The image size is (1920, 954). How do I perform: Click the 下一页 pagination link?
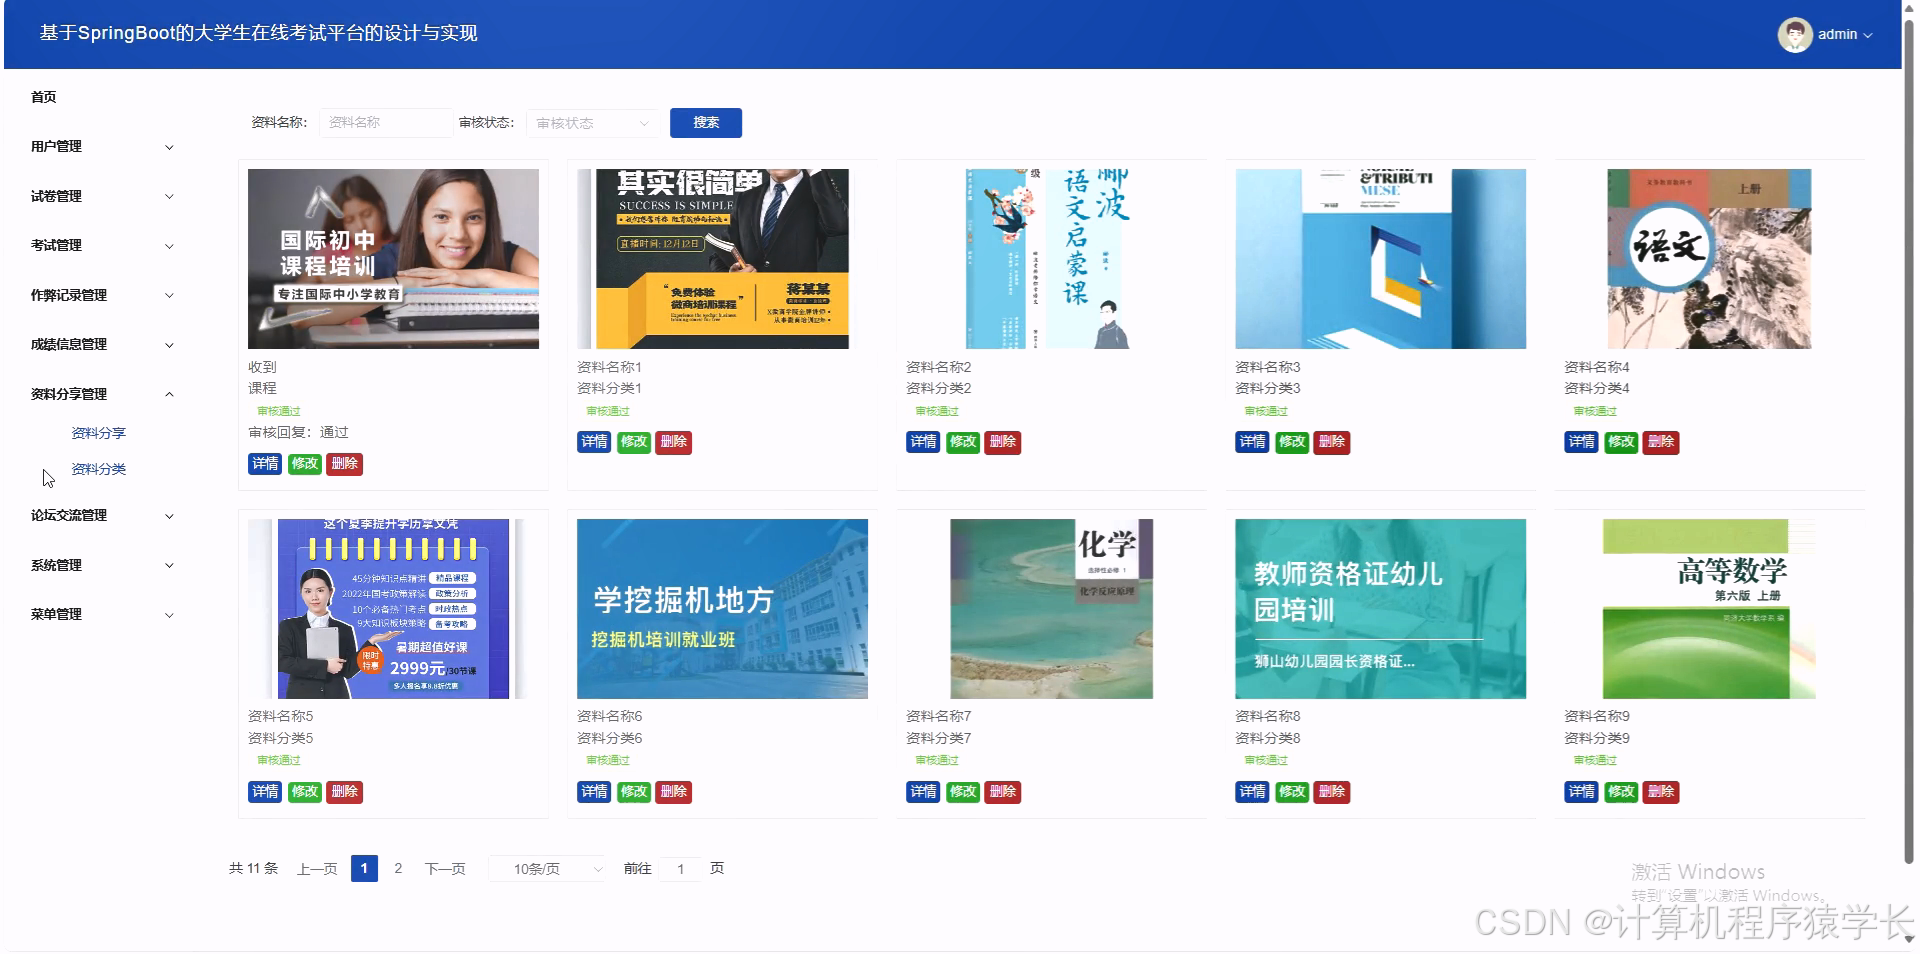point(445,869)
